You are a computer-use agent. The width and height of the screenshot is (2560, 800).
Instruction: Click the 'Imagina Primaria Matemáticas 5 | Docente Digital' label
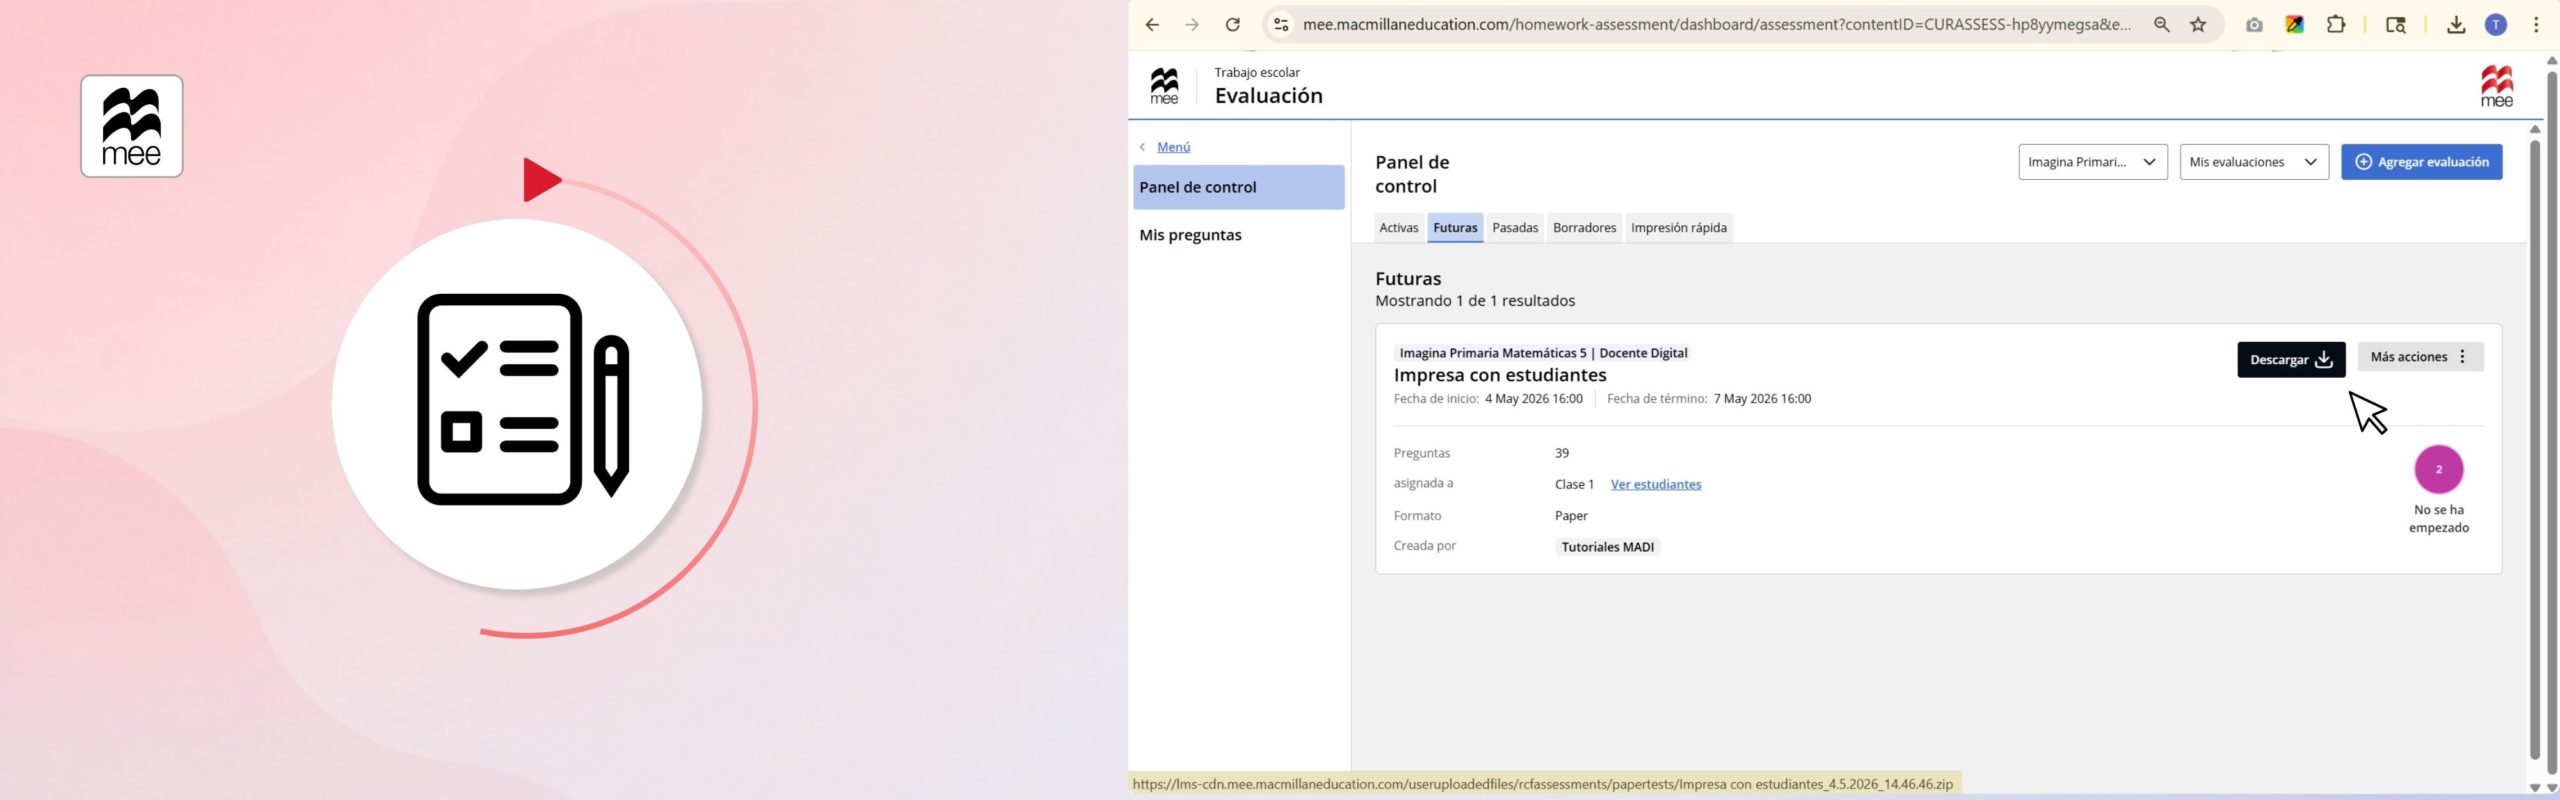coord(1543,353)
